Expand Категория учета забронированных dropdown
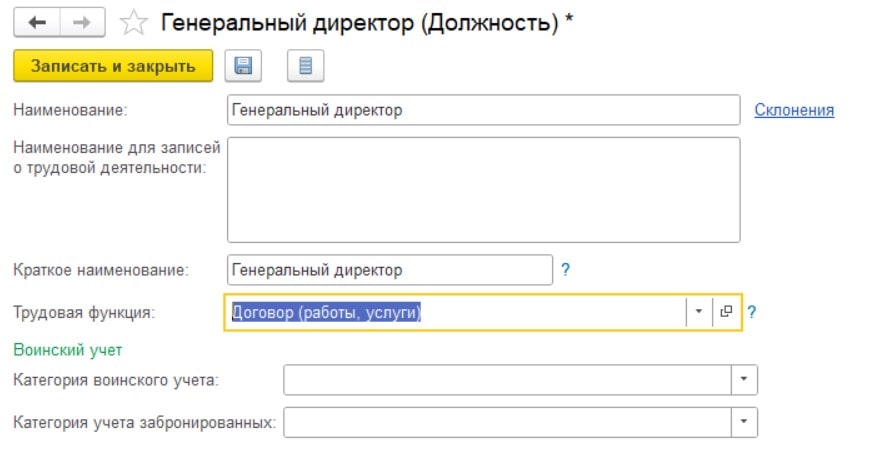Viewport: 874px width, 466px height. pyautogui.click(x=744, y=422)
